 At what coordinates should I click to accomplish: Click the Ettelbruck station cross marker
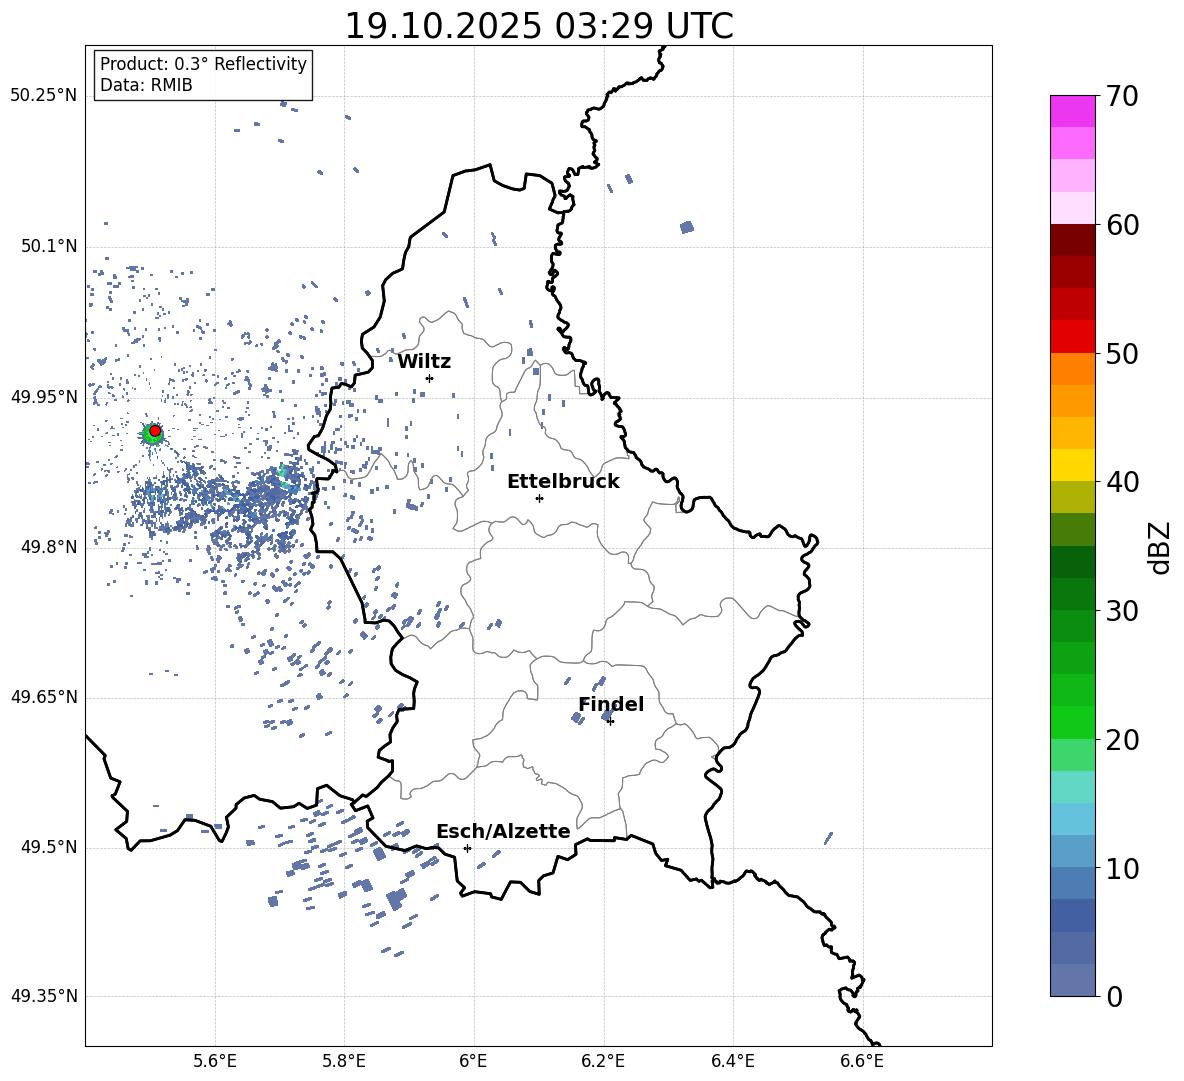[x=539, y=498]
